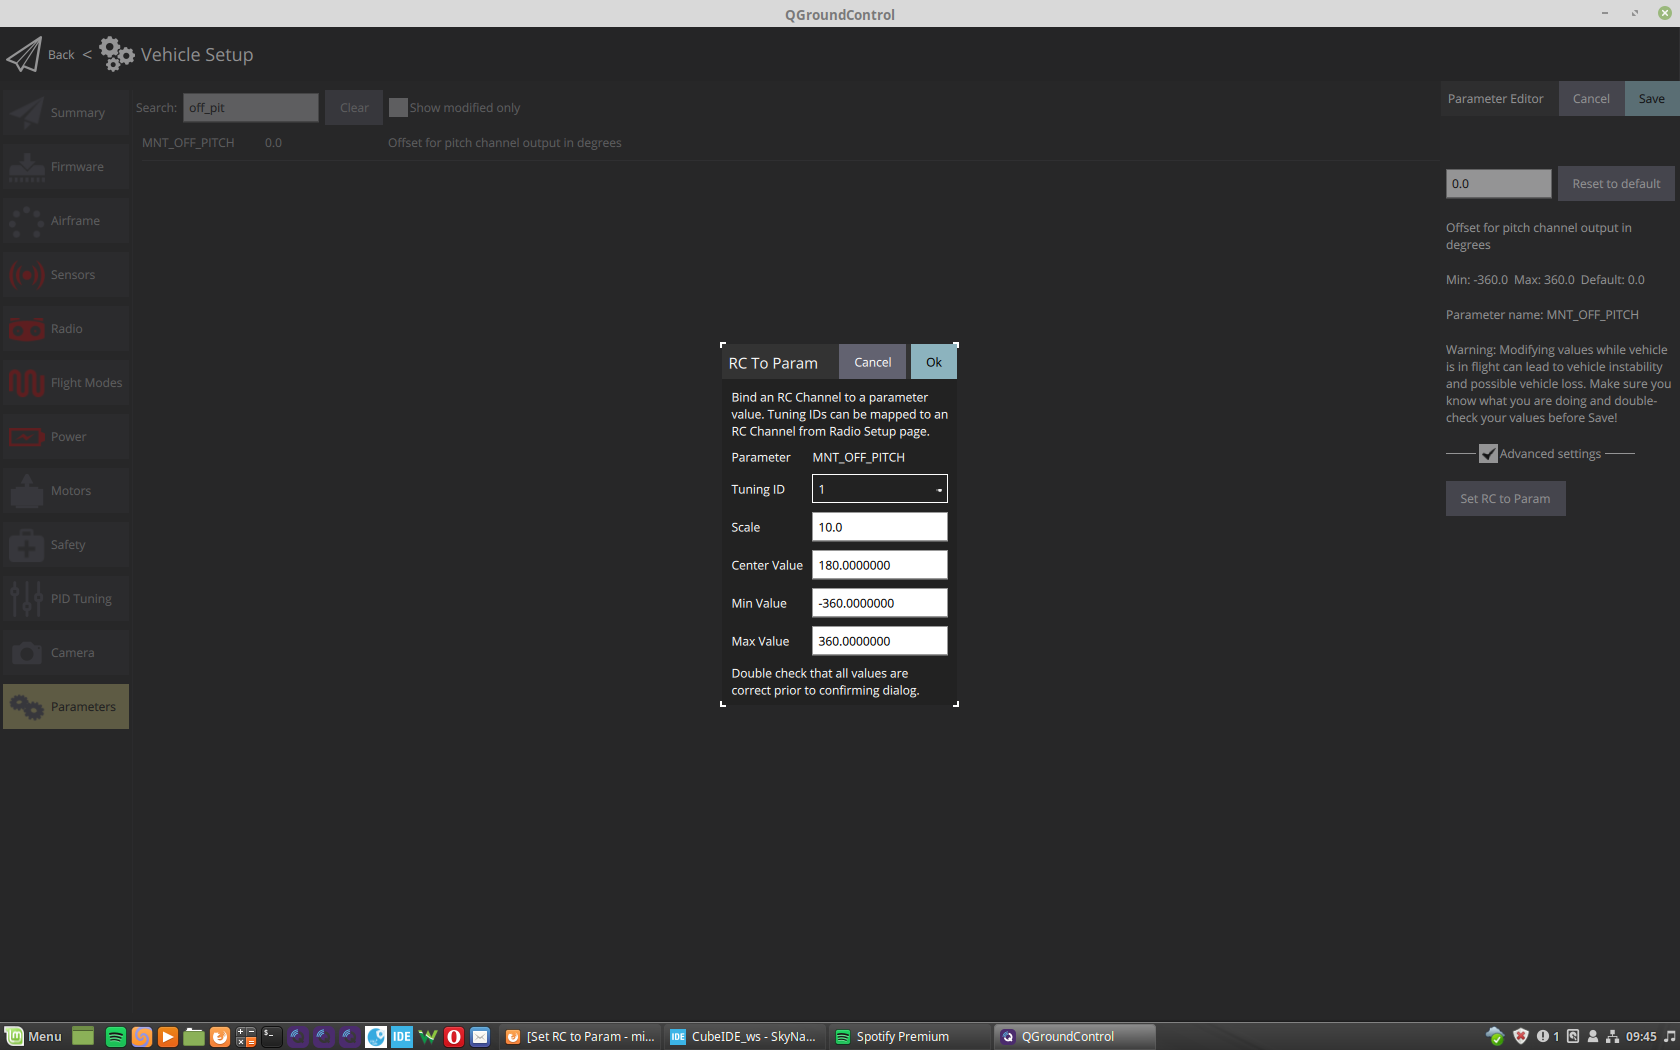Select the Firmware setup icon
This screenshot has height=1050, width=1680.
point(66,166)
